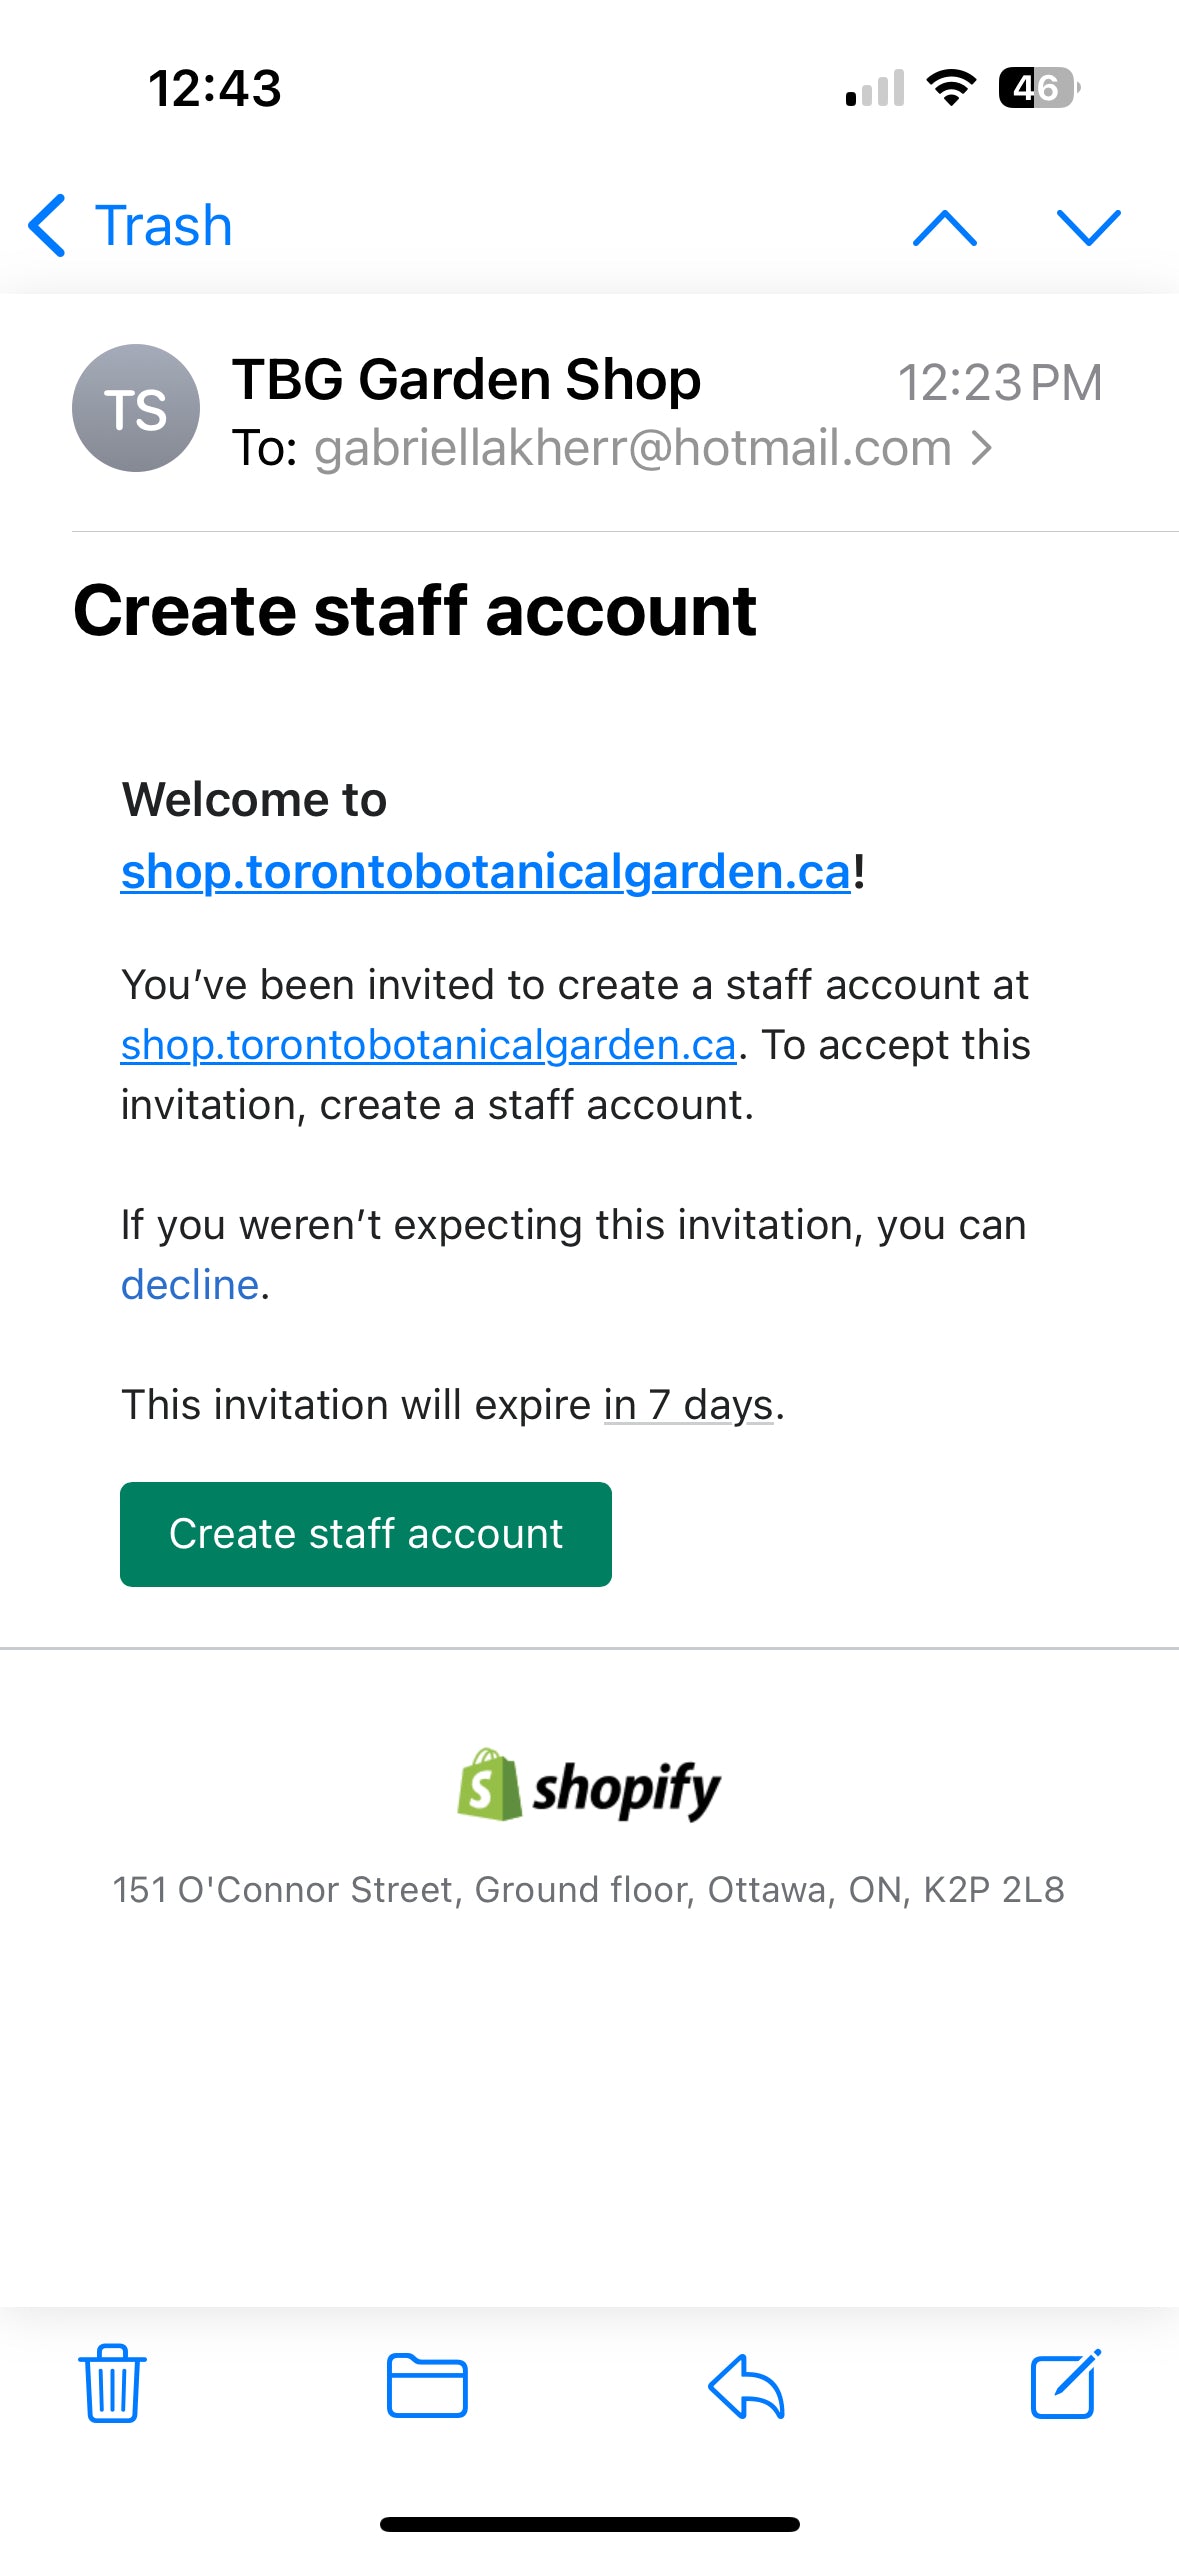1179x2556 pixels.
Task: Tap the compose new message icon
Action: 1065,2384
